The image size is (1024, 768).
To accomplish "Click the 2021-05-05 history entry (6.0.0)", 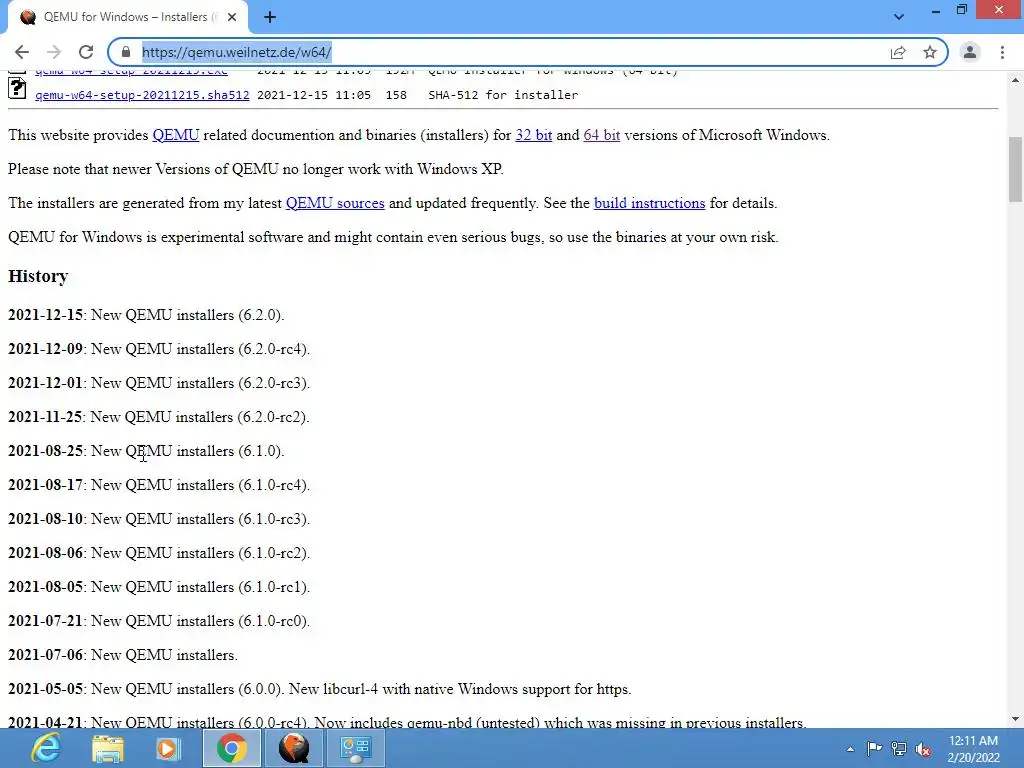I will [319, 688].
